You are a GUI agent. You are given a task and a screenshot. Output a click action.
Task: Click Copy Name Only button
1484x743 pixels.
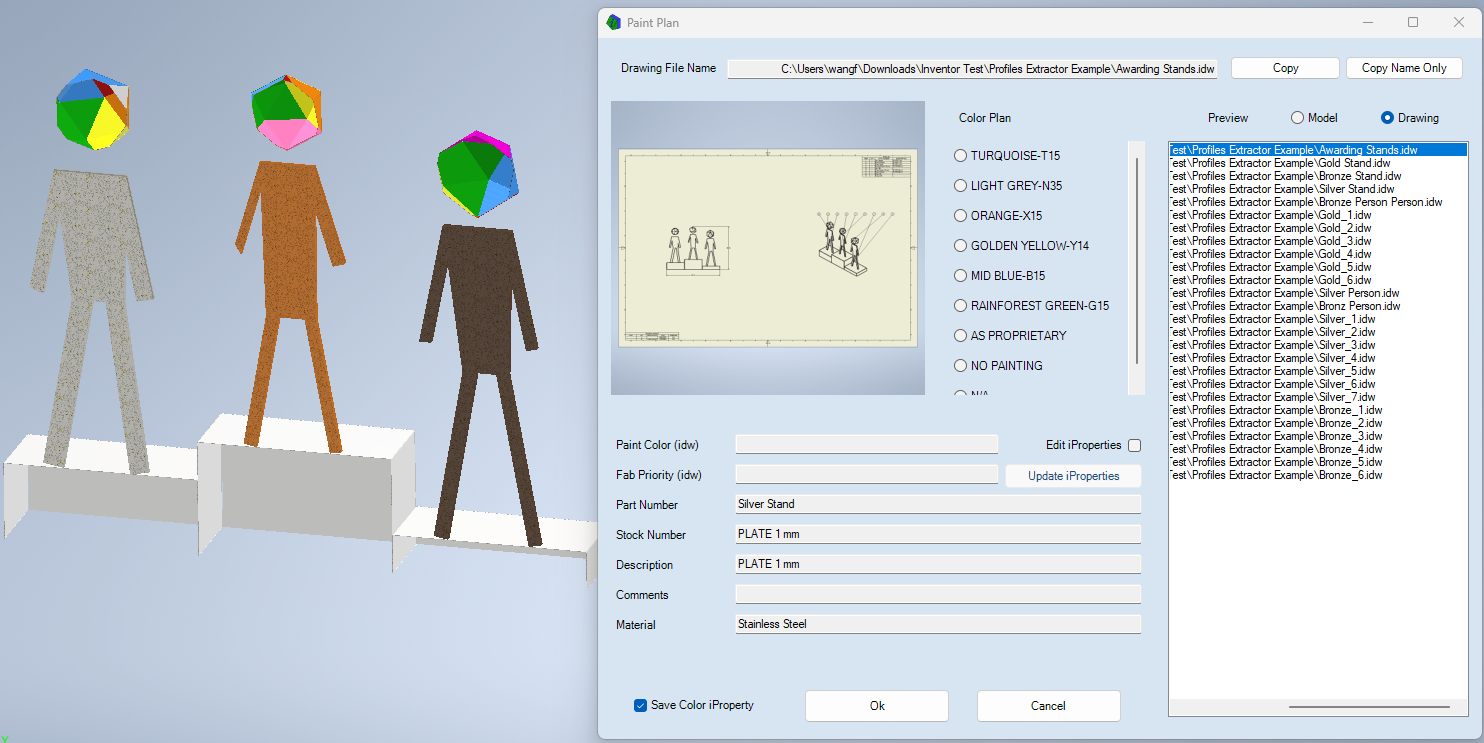coord(1403,68)
